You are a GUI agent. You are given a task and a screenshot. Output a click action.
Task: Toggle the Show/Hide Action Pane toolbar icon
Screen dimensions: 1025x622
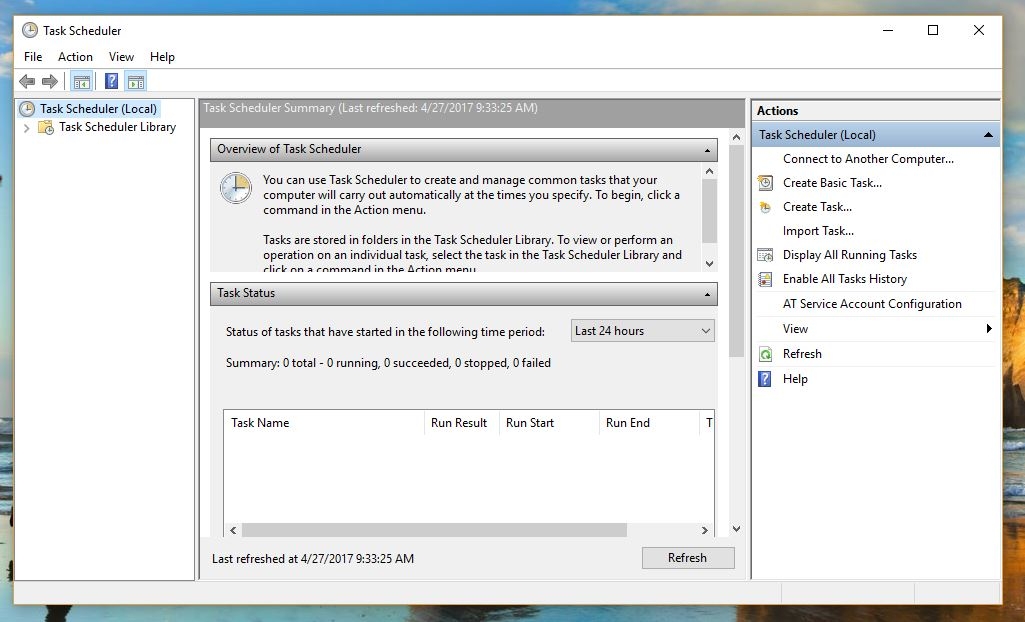(x=135, y=82)
